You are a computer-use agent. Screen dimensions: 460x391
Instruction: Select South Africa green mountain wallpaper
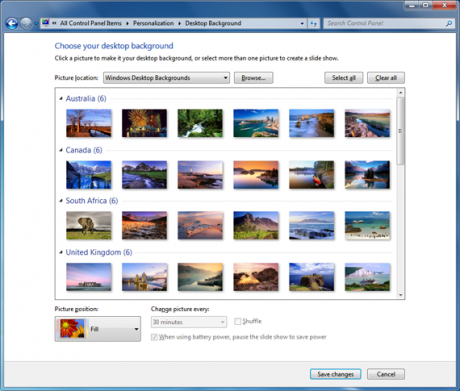[x=256, y=225]
